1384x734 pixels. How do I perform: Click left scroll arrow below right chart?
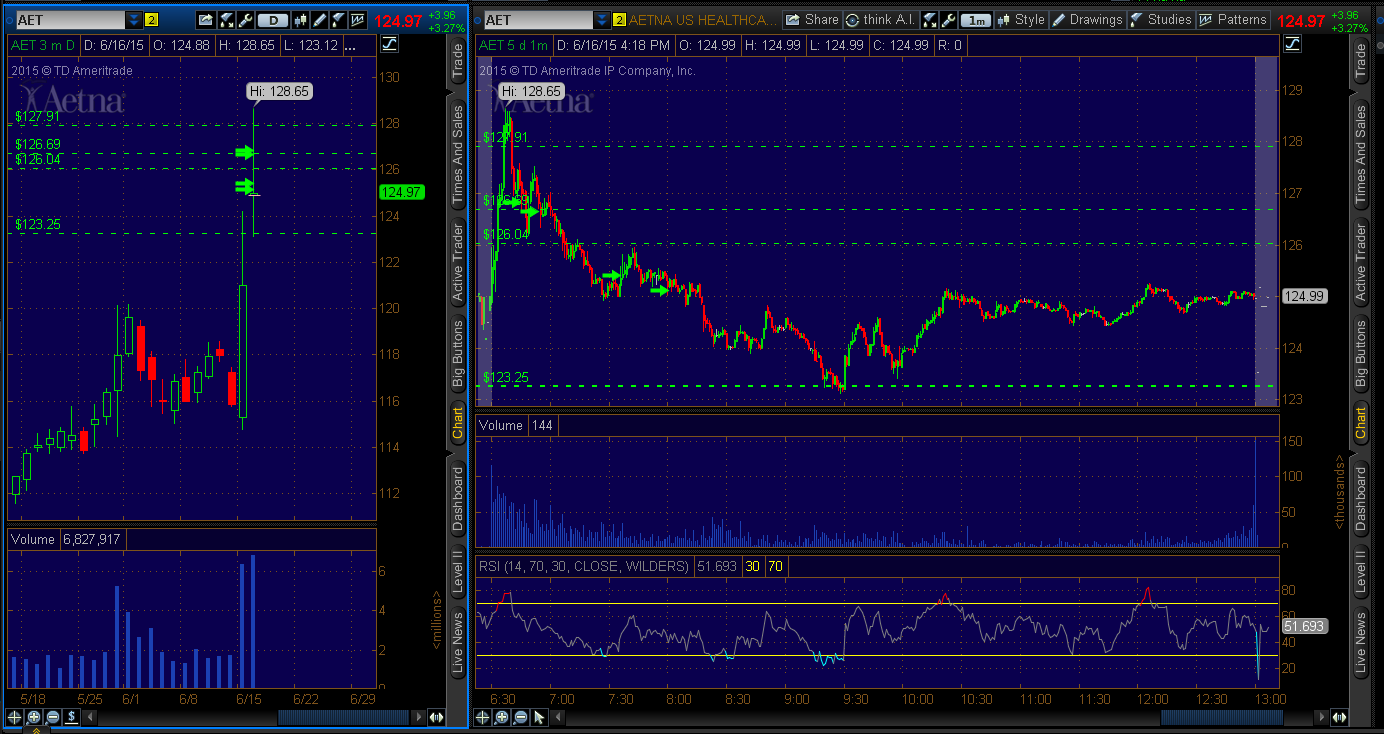click(x=557, y=717)
